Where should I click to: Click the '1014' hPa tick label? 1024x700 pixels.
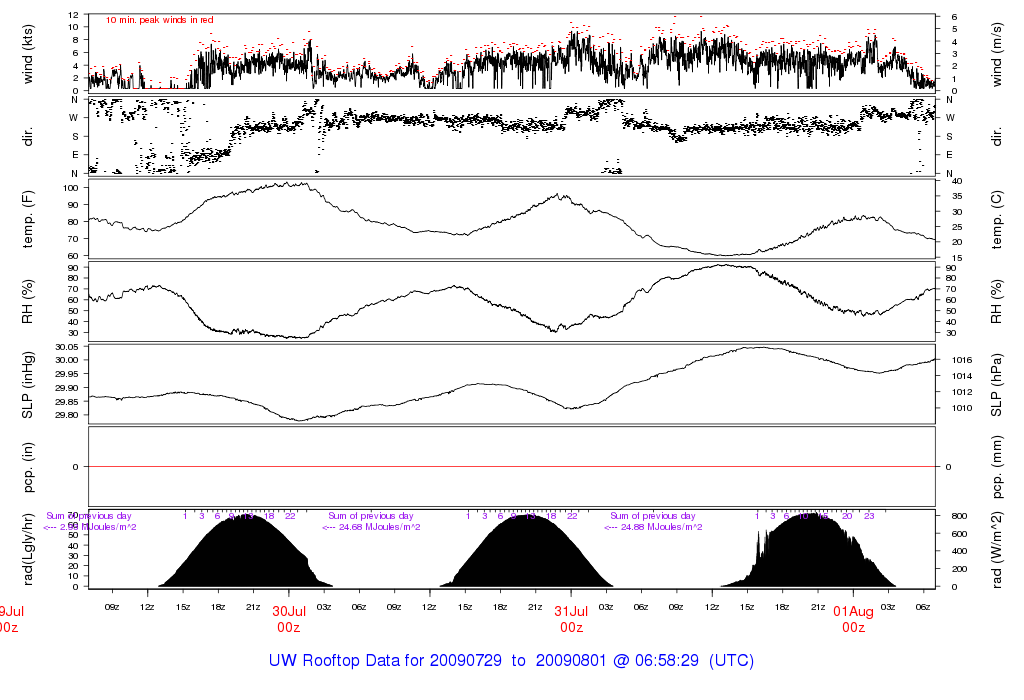pyautogui.click(x=963, y=376)
